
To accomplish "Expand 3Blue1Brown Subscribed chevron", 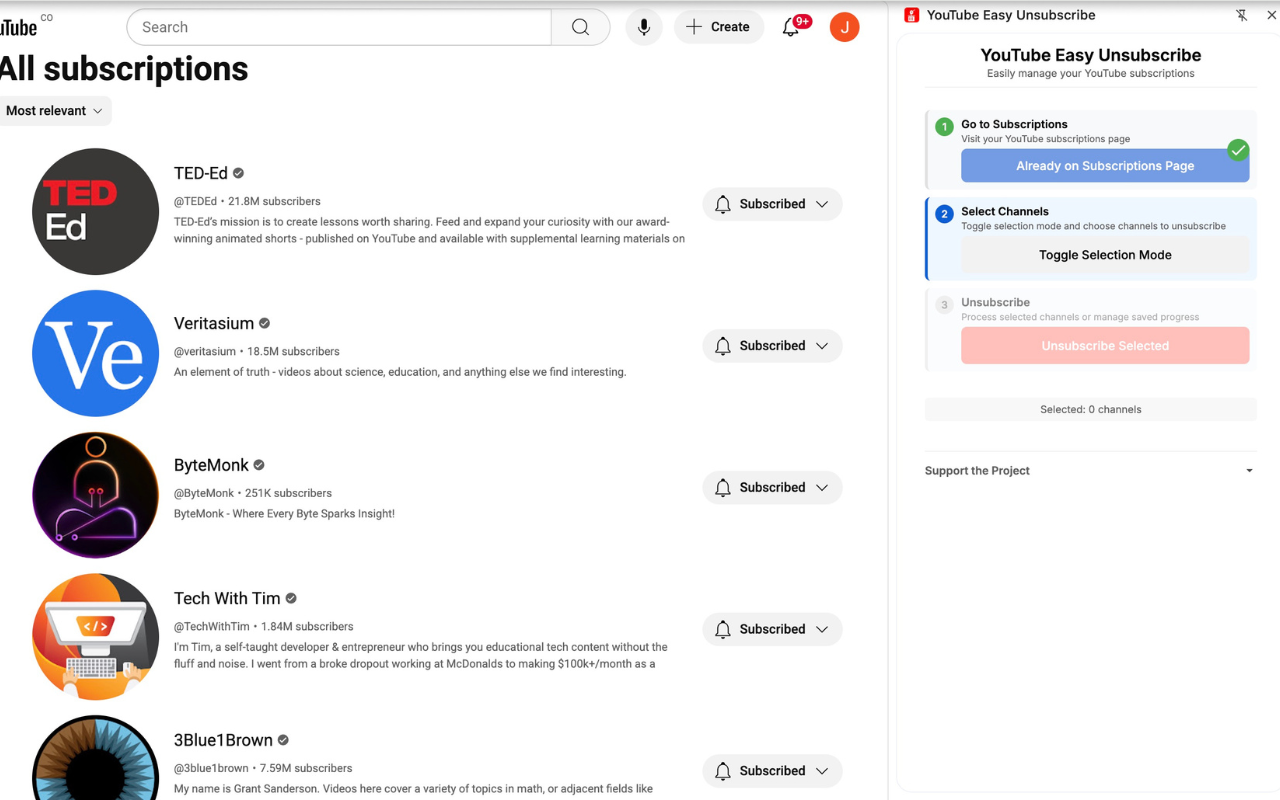I will pos(822,771).
